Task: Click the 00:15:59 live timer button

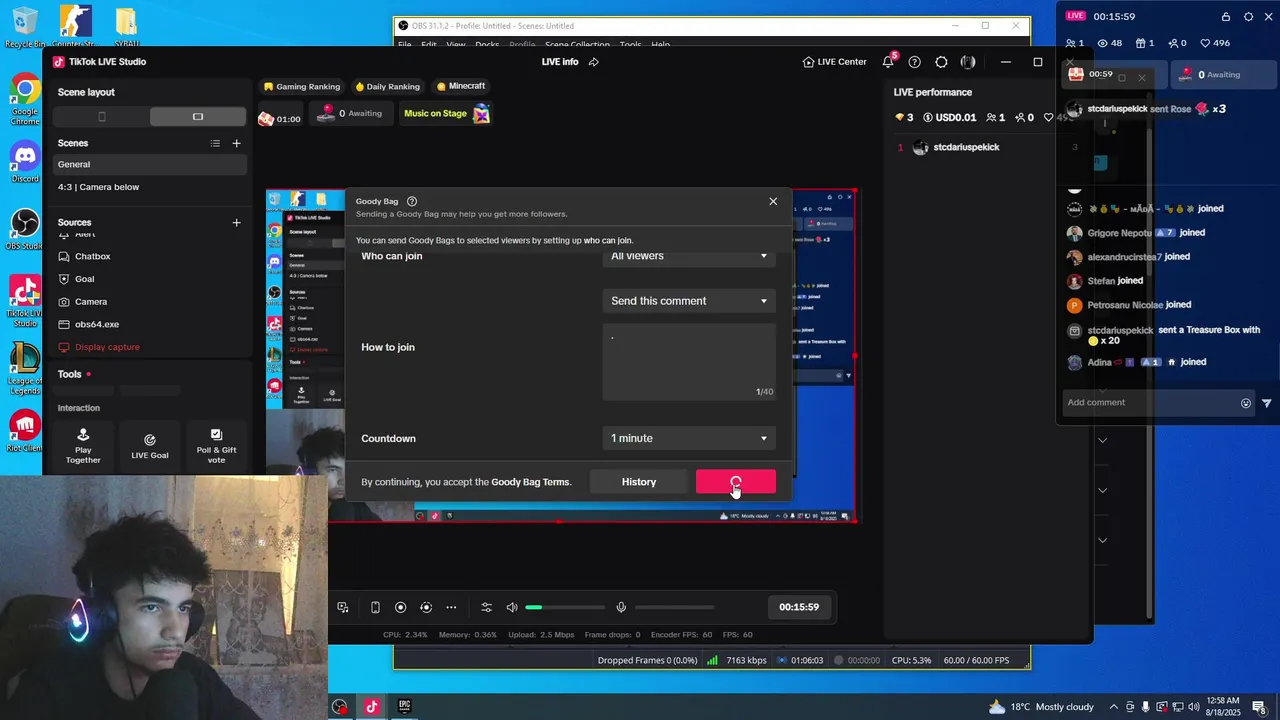Action: [799, 607]
